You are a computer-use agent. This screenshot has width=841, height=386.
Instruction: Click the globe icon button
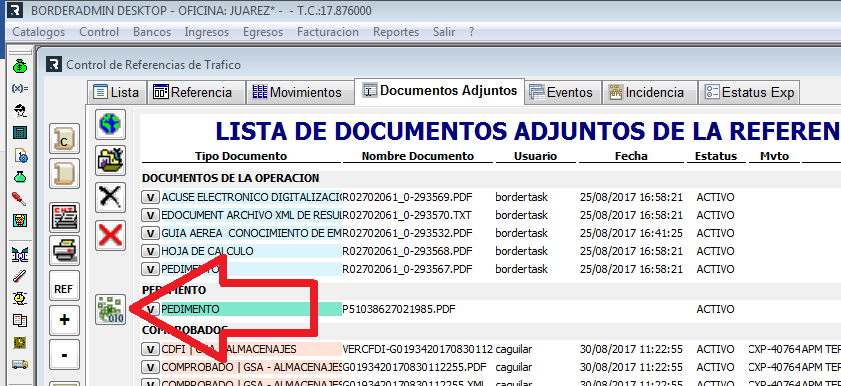pos(110,124)
